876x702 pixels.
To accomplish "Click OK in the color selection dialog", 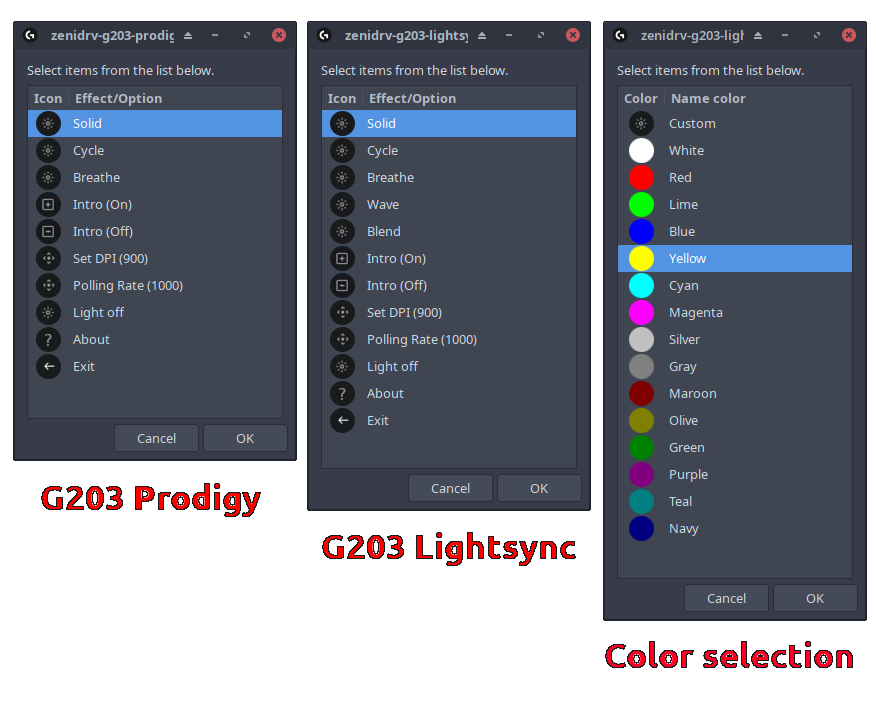I will coord(815,598).
